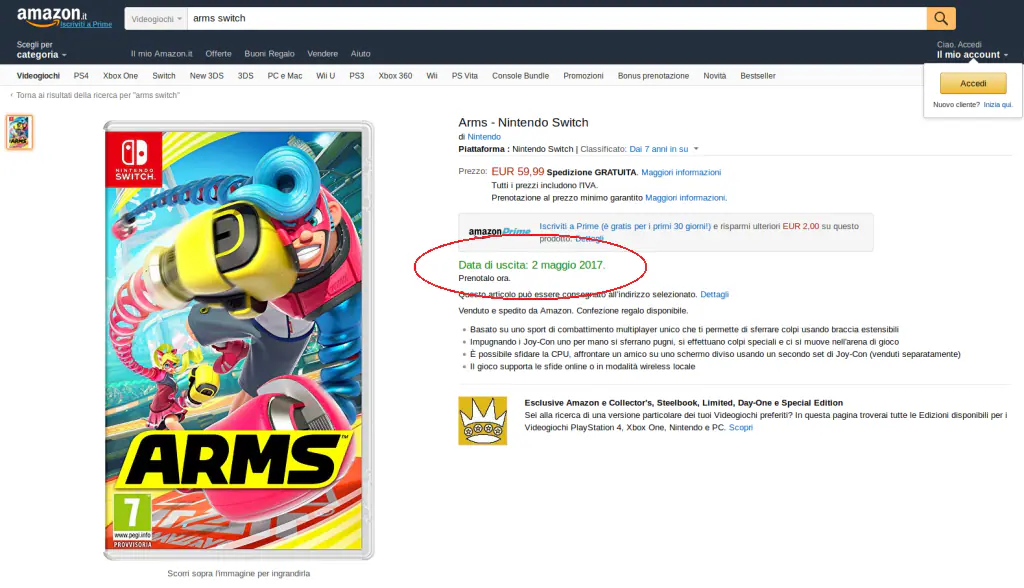Open the New 3DS category
The image size is (1024, 588).
tap(206, 76)
